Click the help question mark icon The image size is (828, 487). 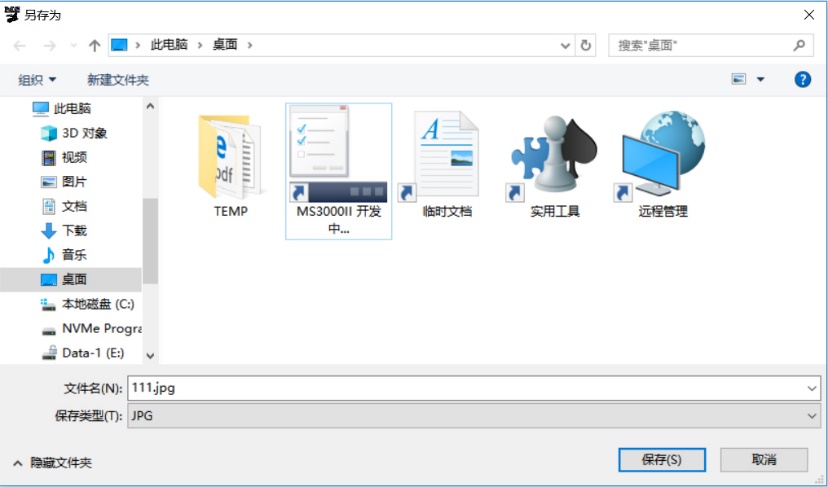coord(802,80)
